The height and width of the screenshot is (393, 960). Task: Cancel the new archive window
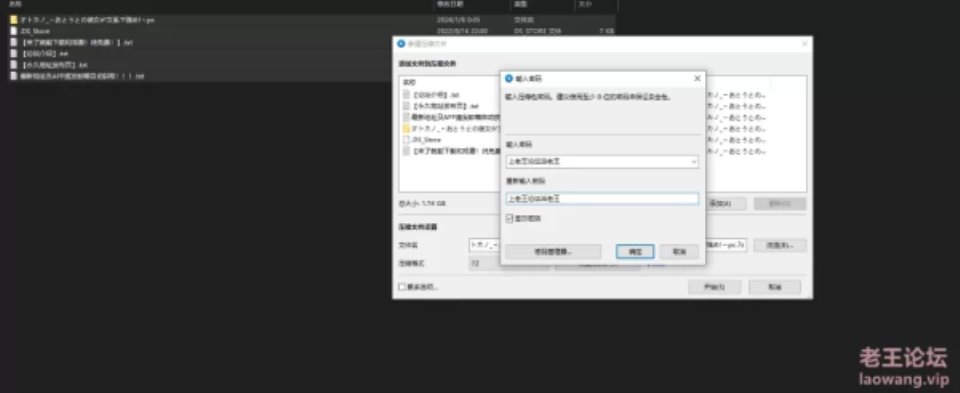click(x=774, y=287)
